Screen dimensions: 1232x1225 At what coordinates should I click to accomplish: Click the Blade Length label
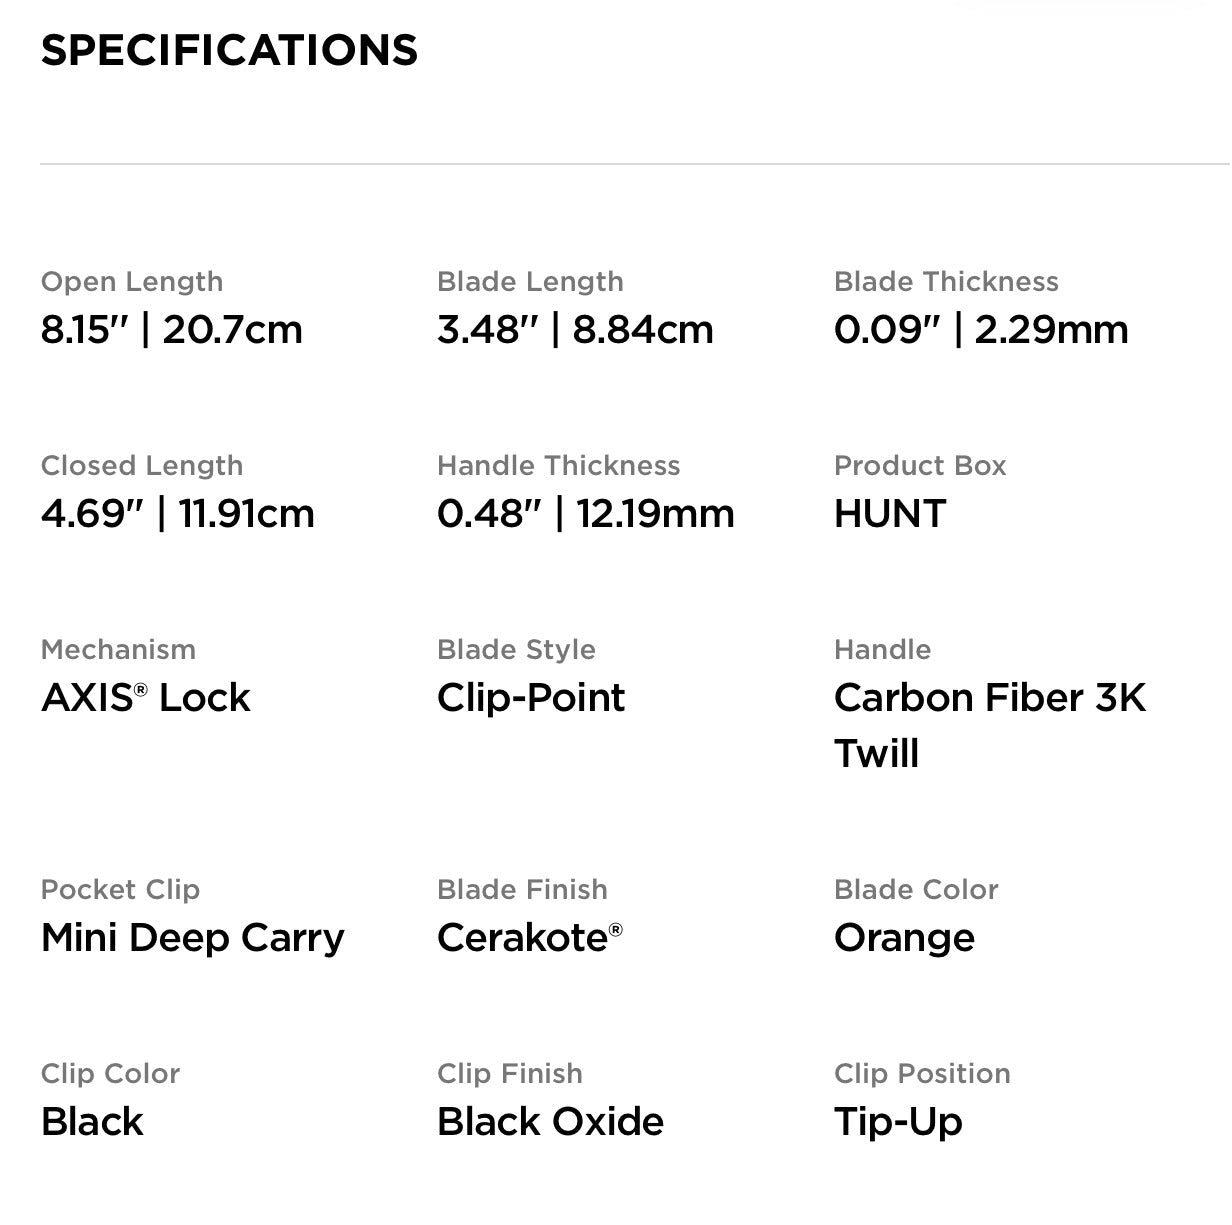point(530,281)
